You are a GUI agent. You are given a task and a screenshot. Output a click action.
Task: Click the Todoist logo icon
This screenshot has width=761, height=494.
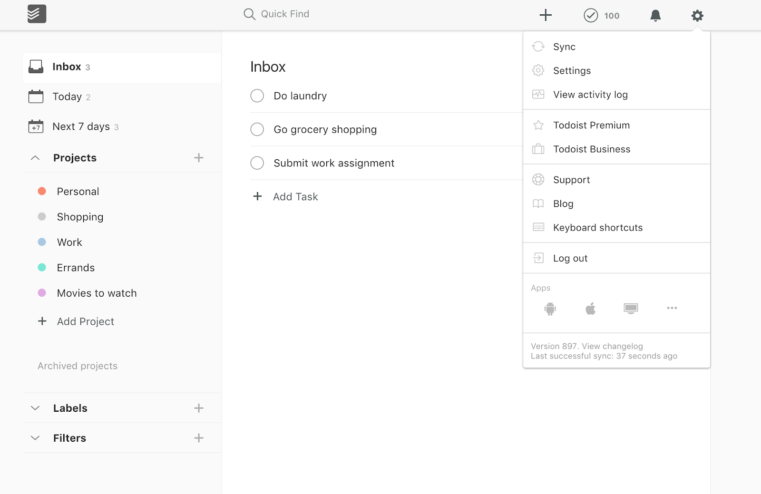click(37, 14)
